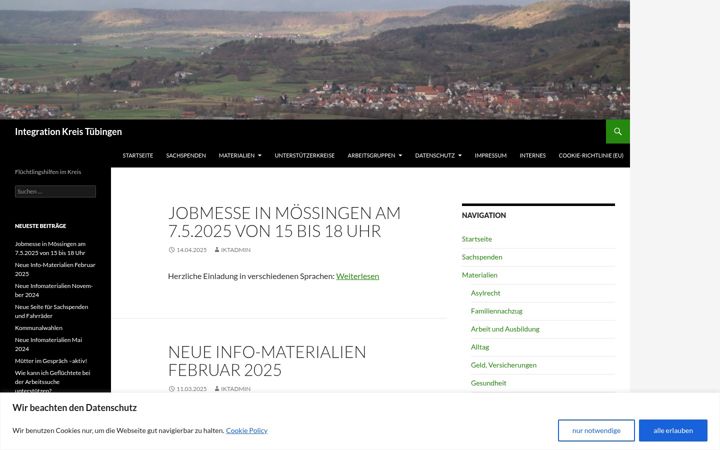Screen dimensions: 720x450
Task: Open the green search icon button
Action: pos(618,131)
